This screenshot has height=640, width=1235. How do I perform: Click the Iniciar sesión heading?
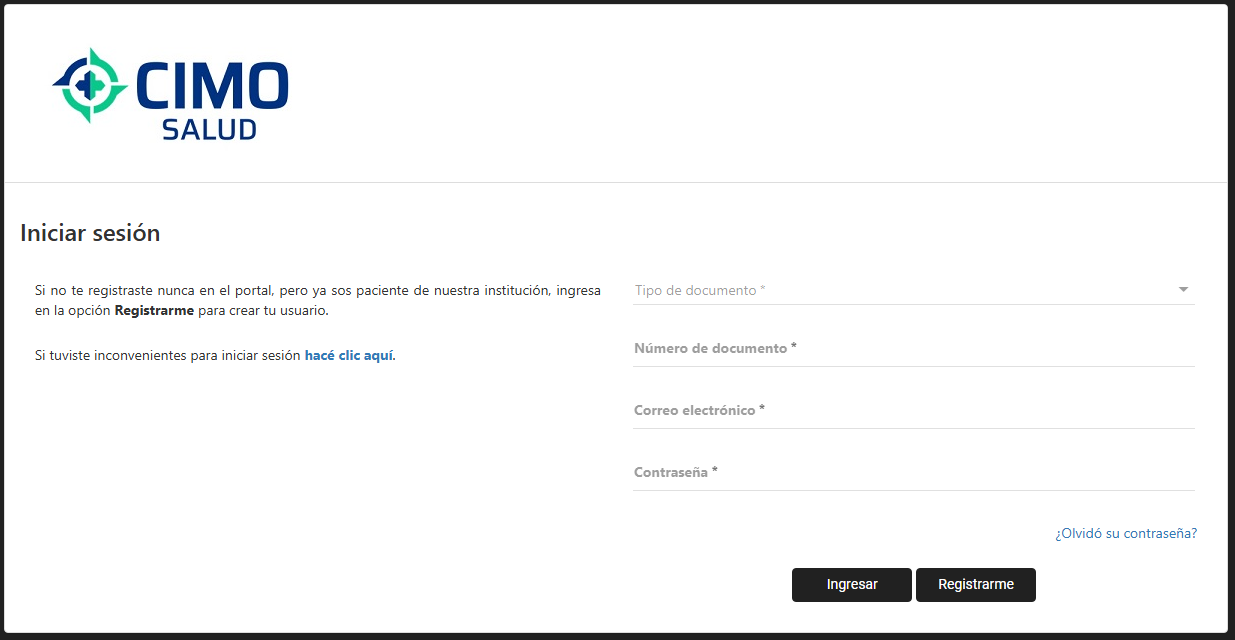point(90,233)
